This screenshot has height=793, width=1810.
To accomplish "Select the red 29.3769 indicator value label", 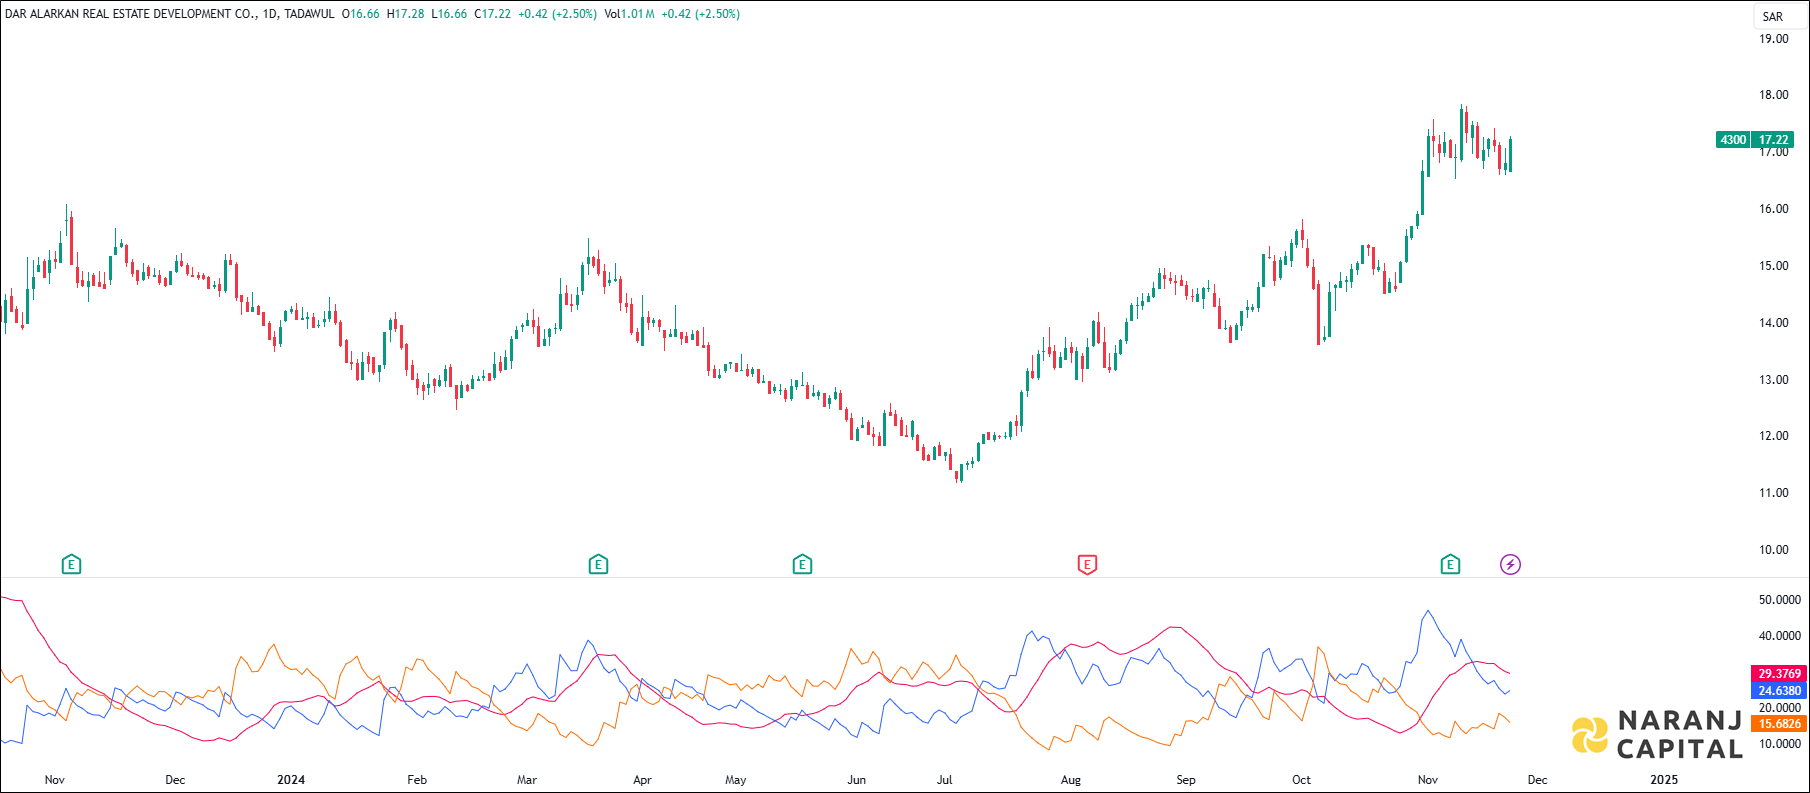I will pyautogui.click(x=1779, y=674).
